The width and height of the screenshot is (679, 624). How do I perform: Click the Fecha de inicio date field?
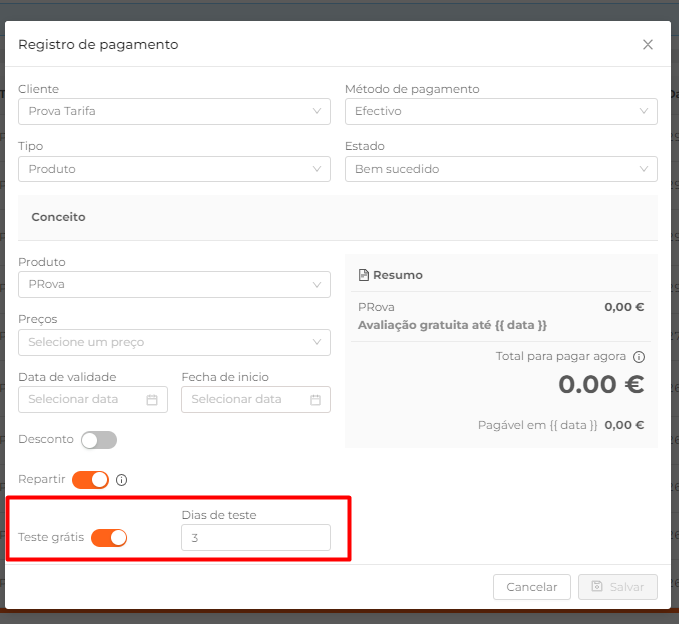(255, 399)
